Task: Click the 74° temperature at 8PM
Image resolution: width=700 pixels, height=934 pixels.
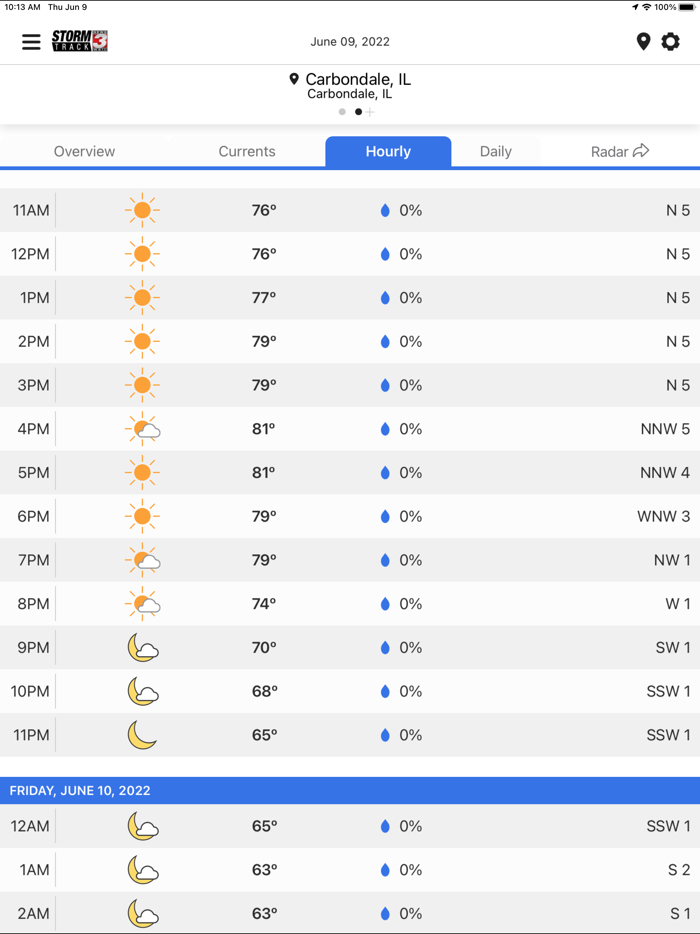Action: (x=264, y=603)
